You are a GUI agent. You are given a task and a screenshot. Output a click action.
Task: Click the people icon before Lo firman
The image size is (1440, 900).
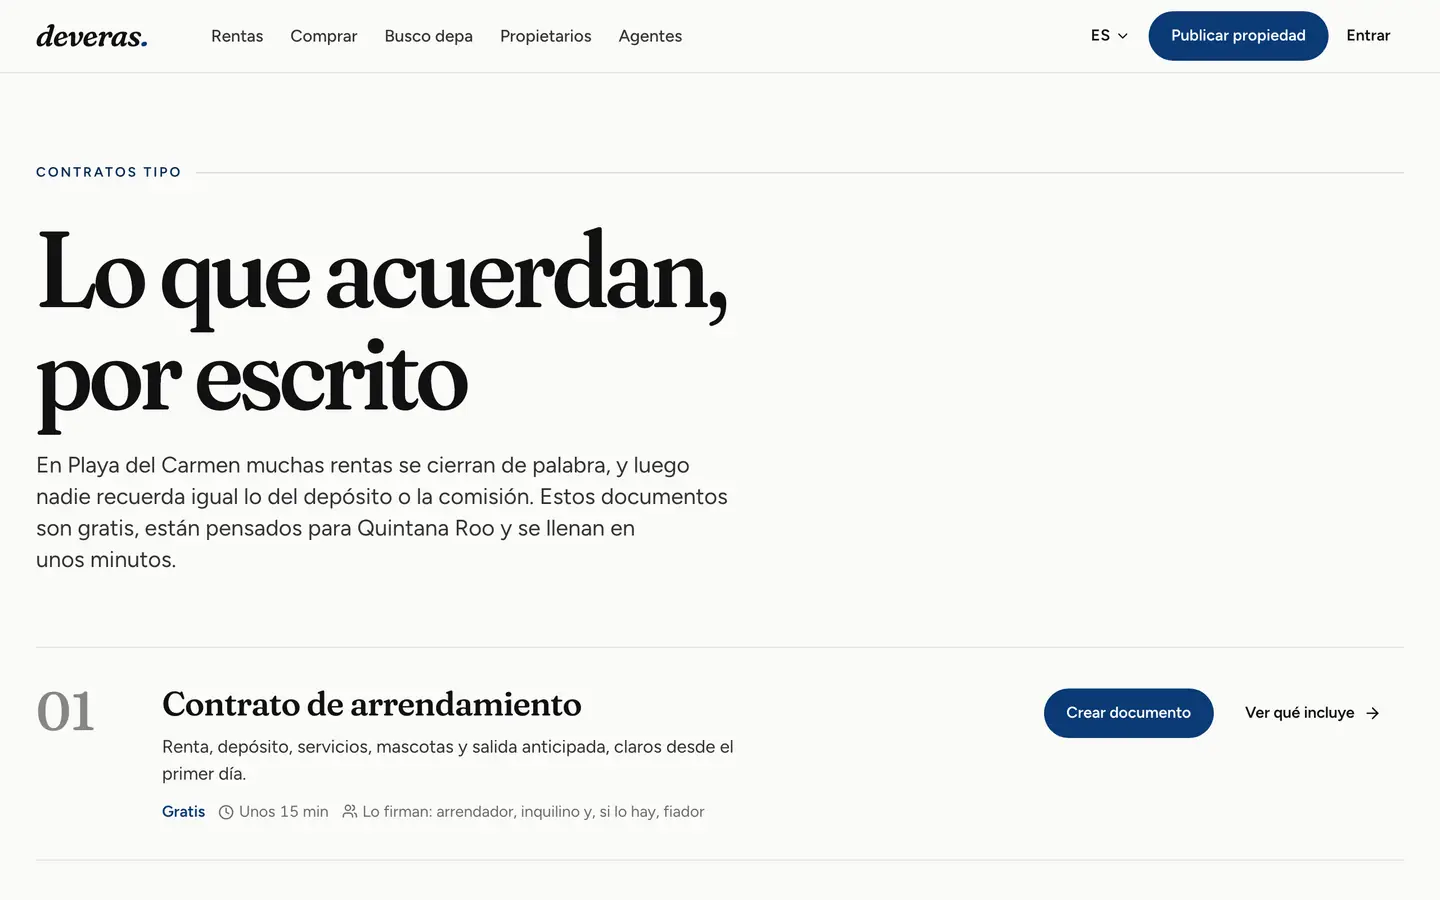pyautogui.click(x=350, y=811)
